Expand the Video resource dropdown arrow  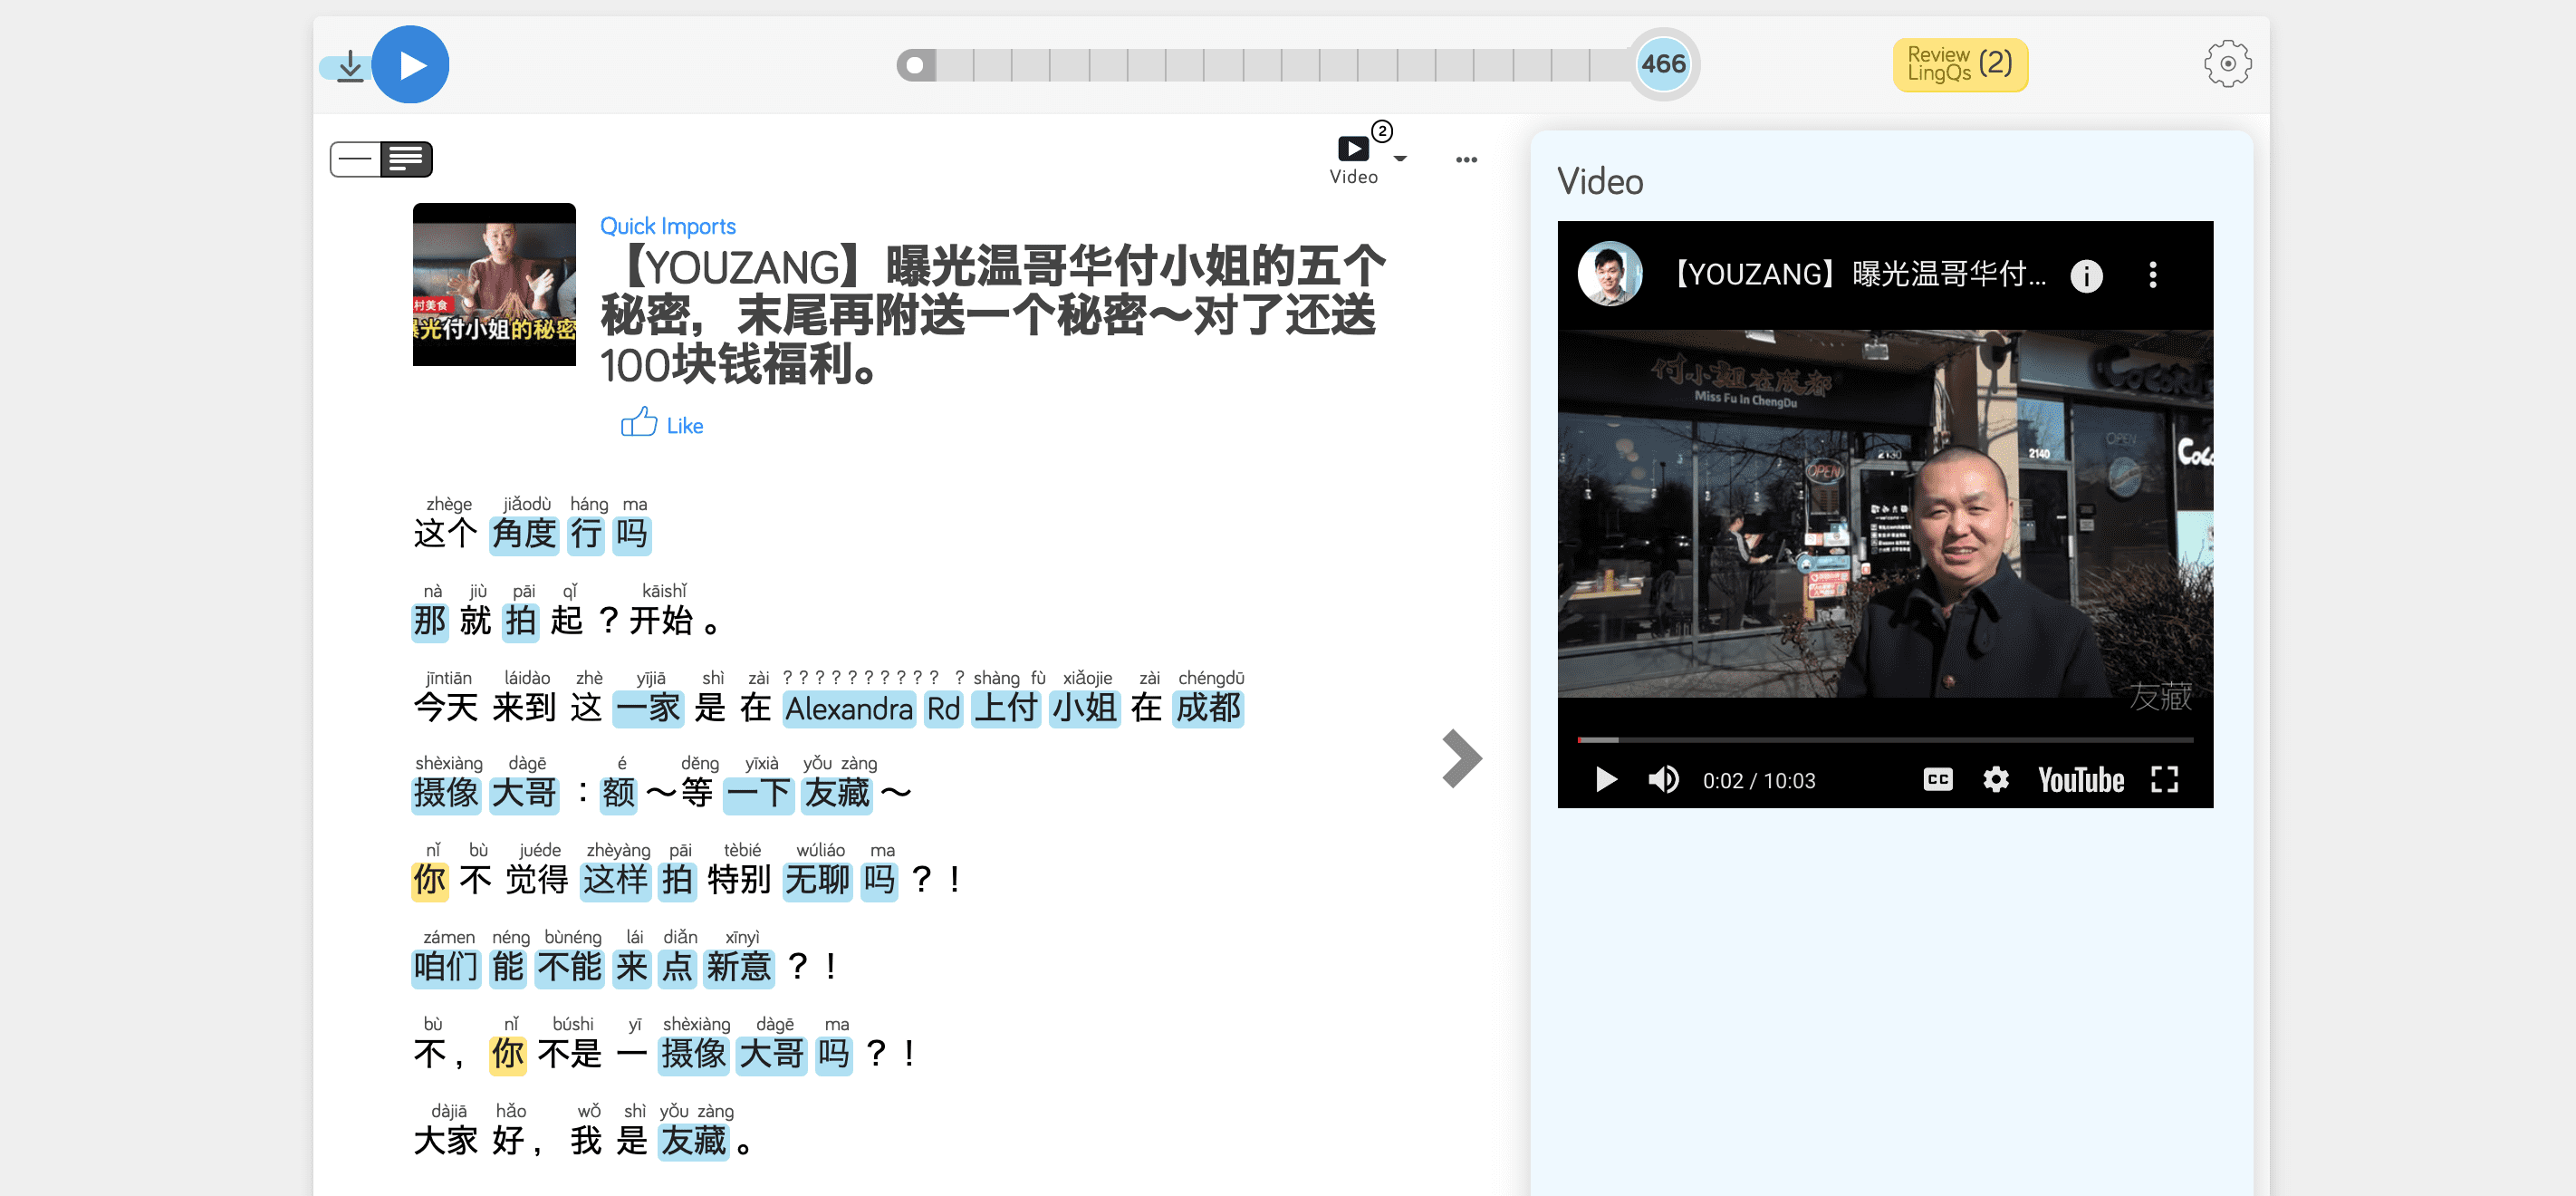tap(1400, 159)
